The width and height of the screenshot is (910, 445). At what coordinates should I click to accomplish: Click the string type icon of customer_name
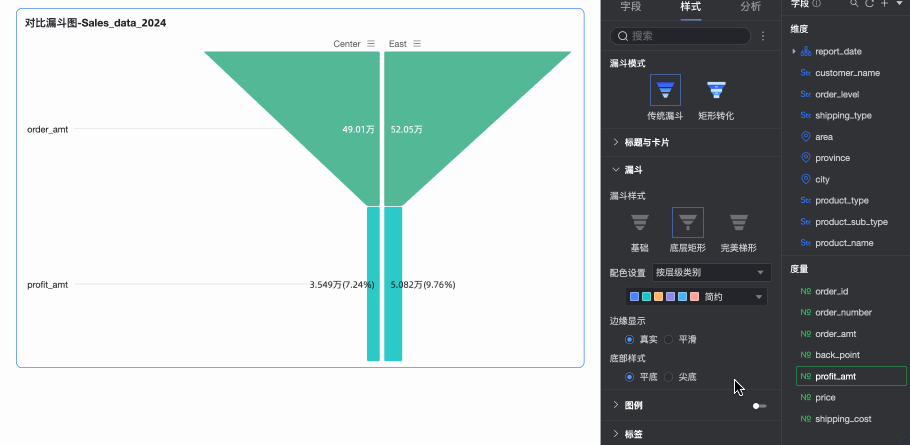coord(806,73)
